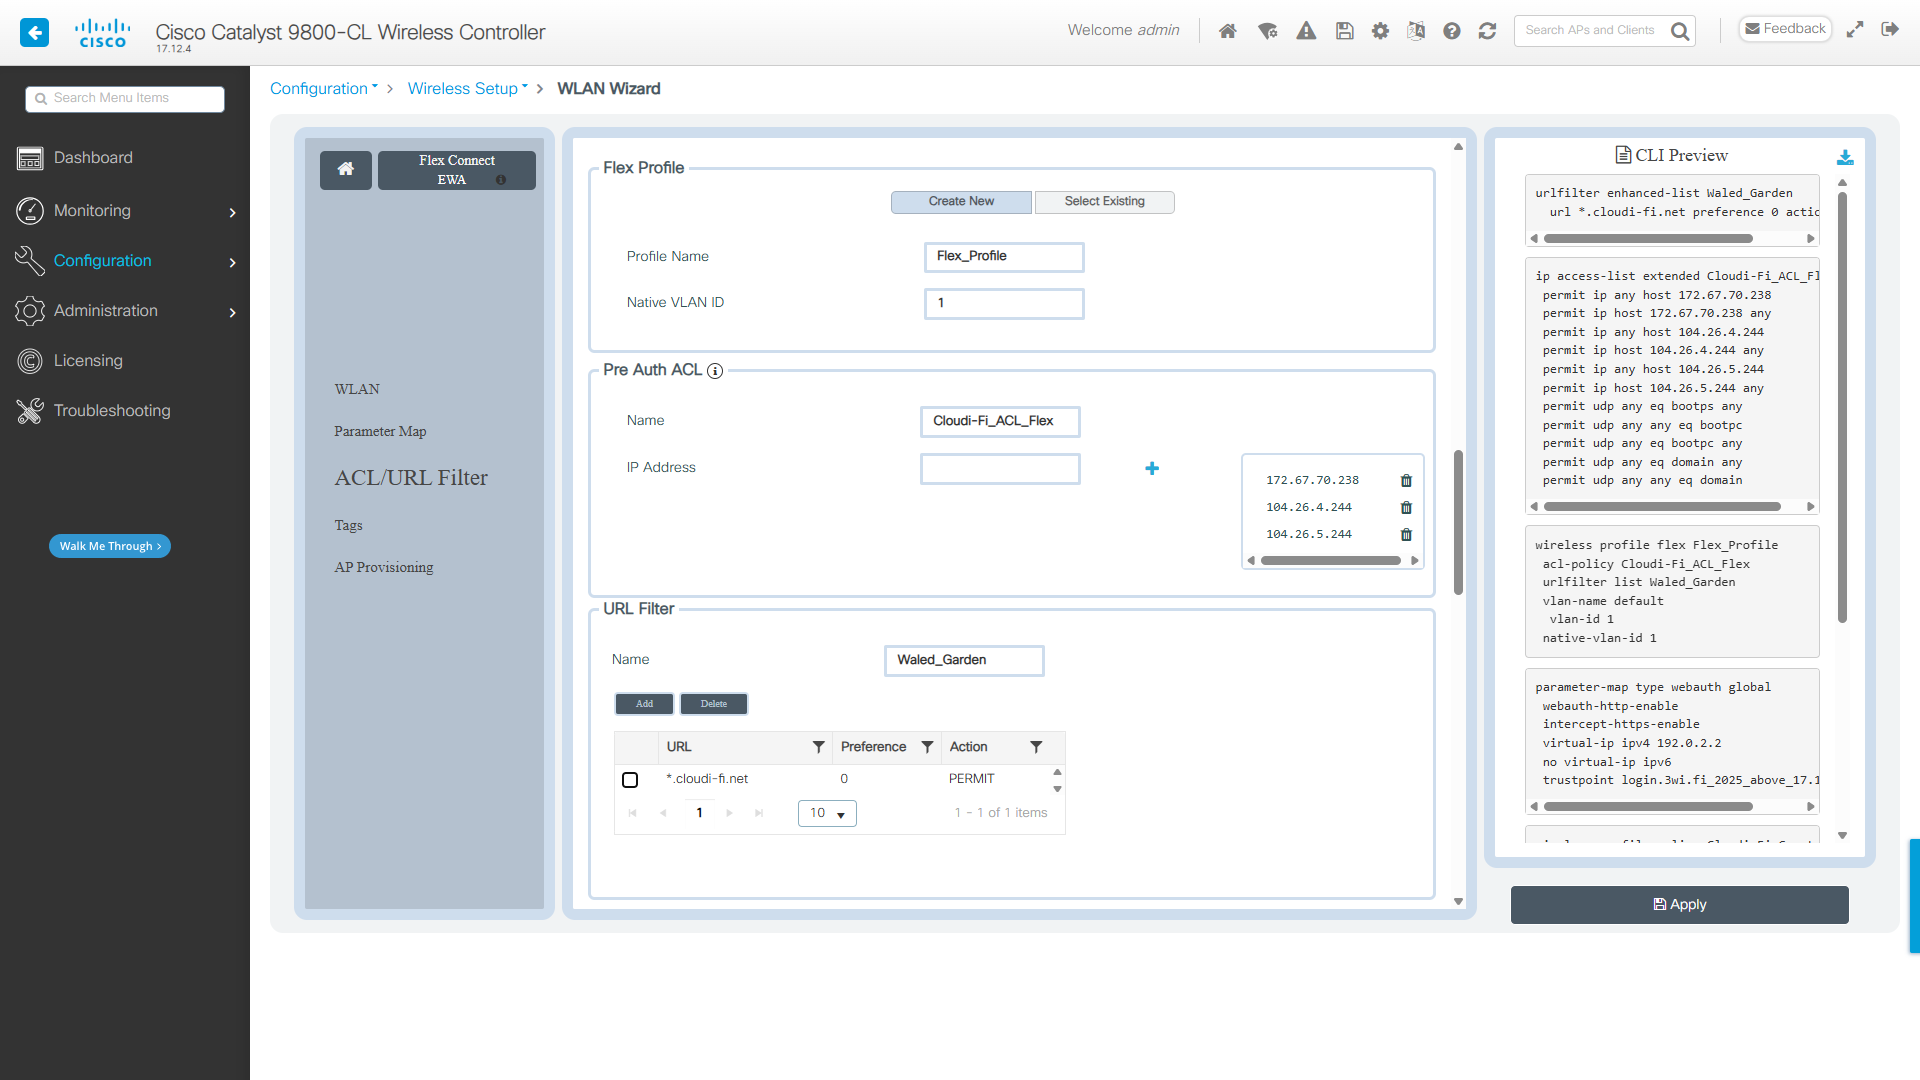Expand the Configuration breadcrumb dropdown
The width and height of the screenshot is (1920, 1080).
click(324, 88)
